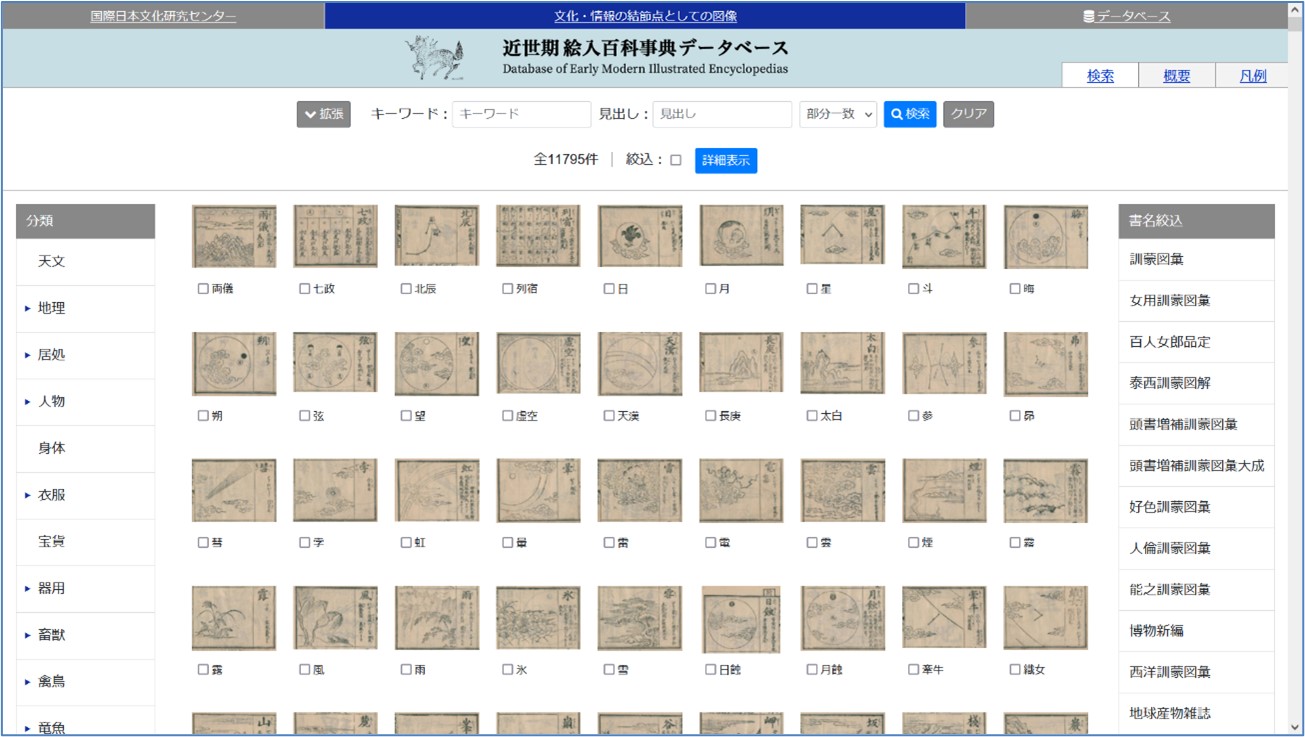This screenshot has height=737, width=1305.
Task: Filter by book 能之訓蒙図彙
Action: pos(1197,590)
